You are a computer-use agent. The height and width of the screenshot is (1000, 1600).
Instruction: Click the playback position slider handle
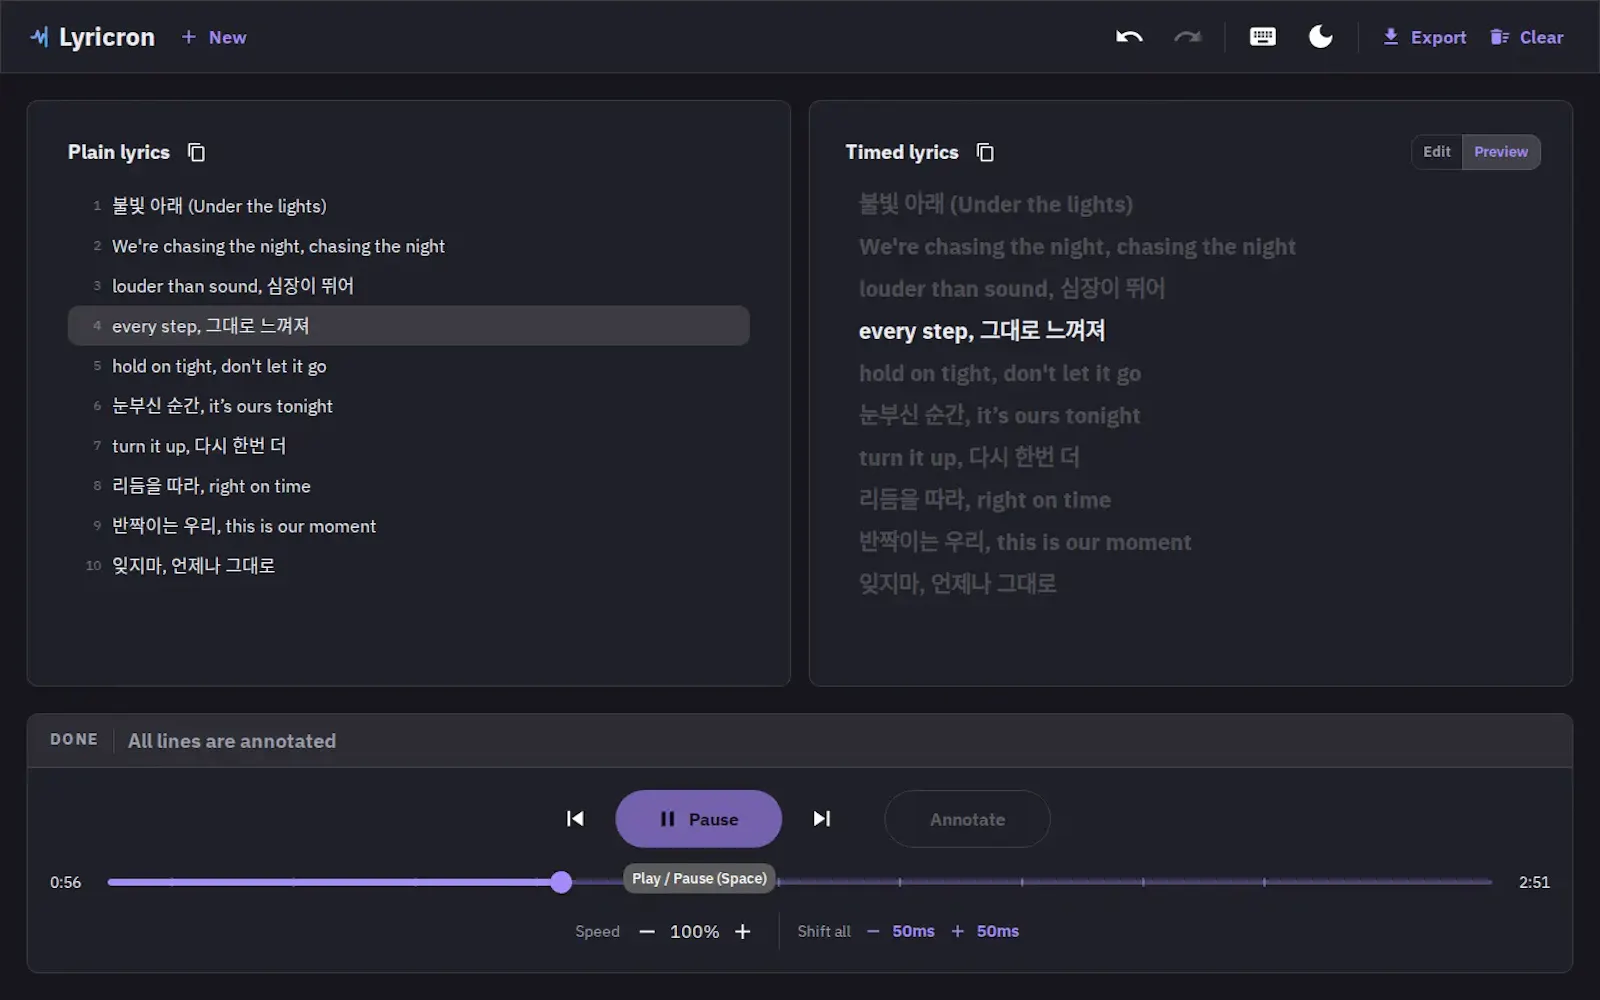[561, 882]
